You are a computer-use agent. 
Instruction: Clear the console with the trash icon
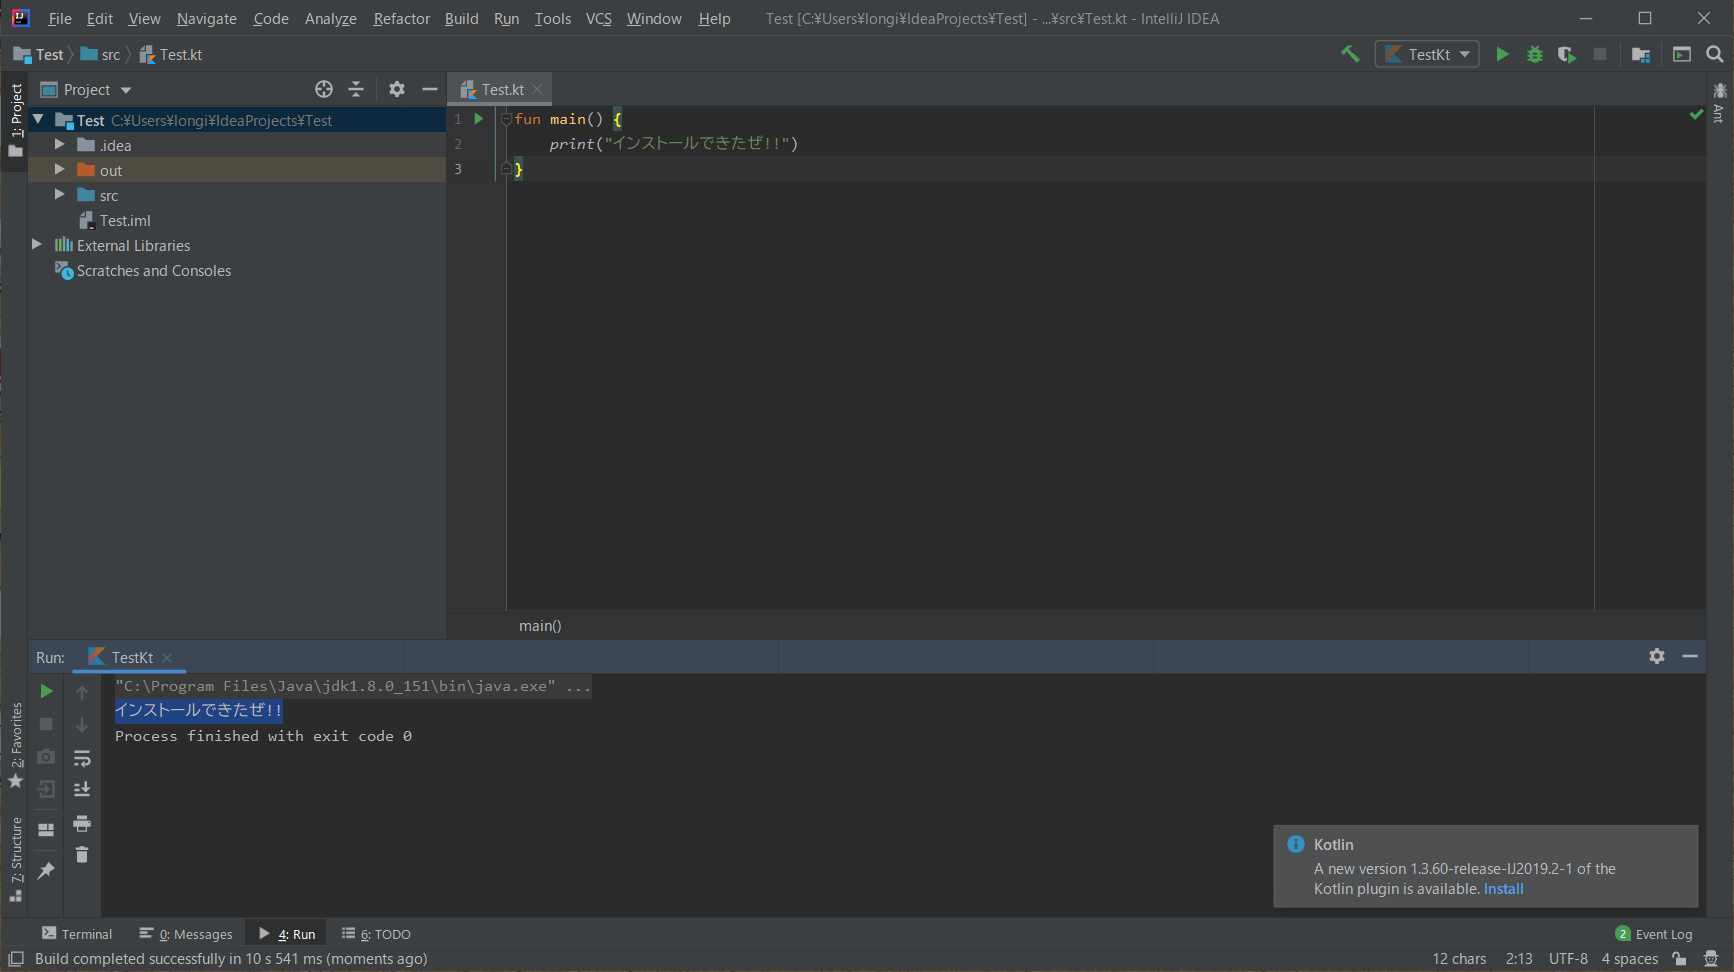click(x=82, y=855)
